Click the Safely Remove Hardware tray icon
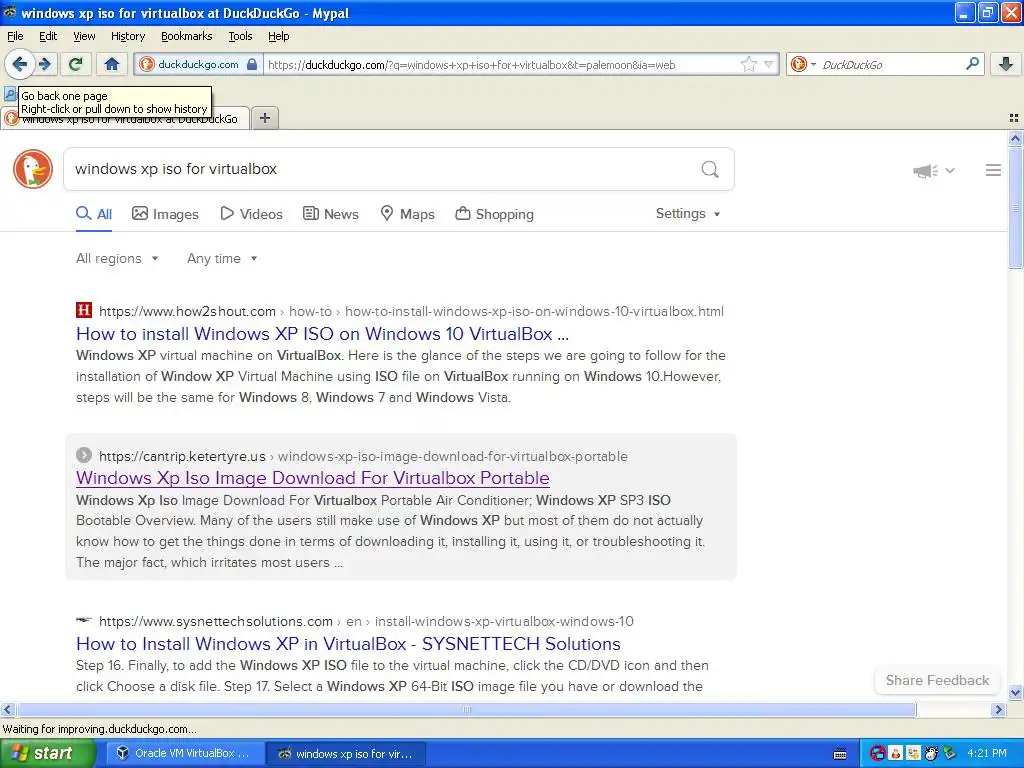Screen dimensions: 1024x768 click(950, 754)
